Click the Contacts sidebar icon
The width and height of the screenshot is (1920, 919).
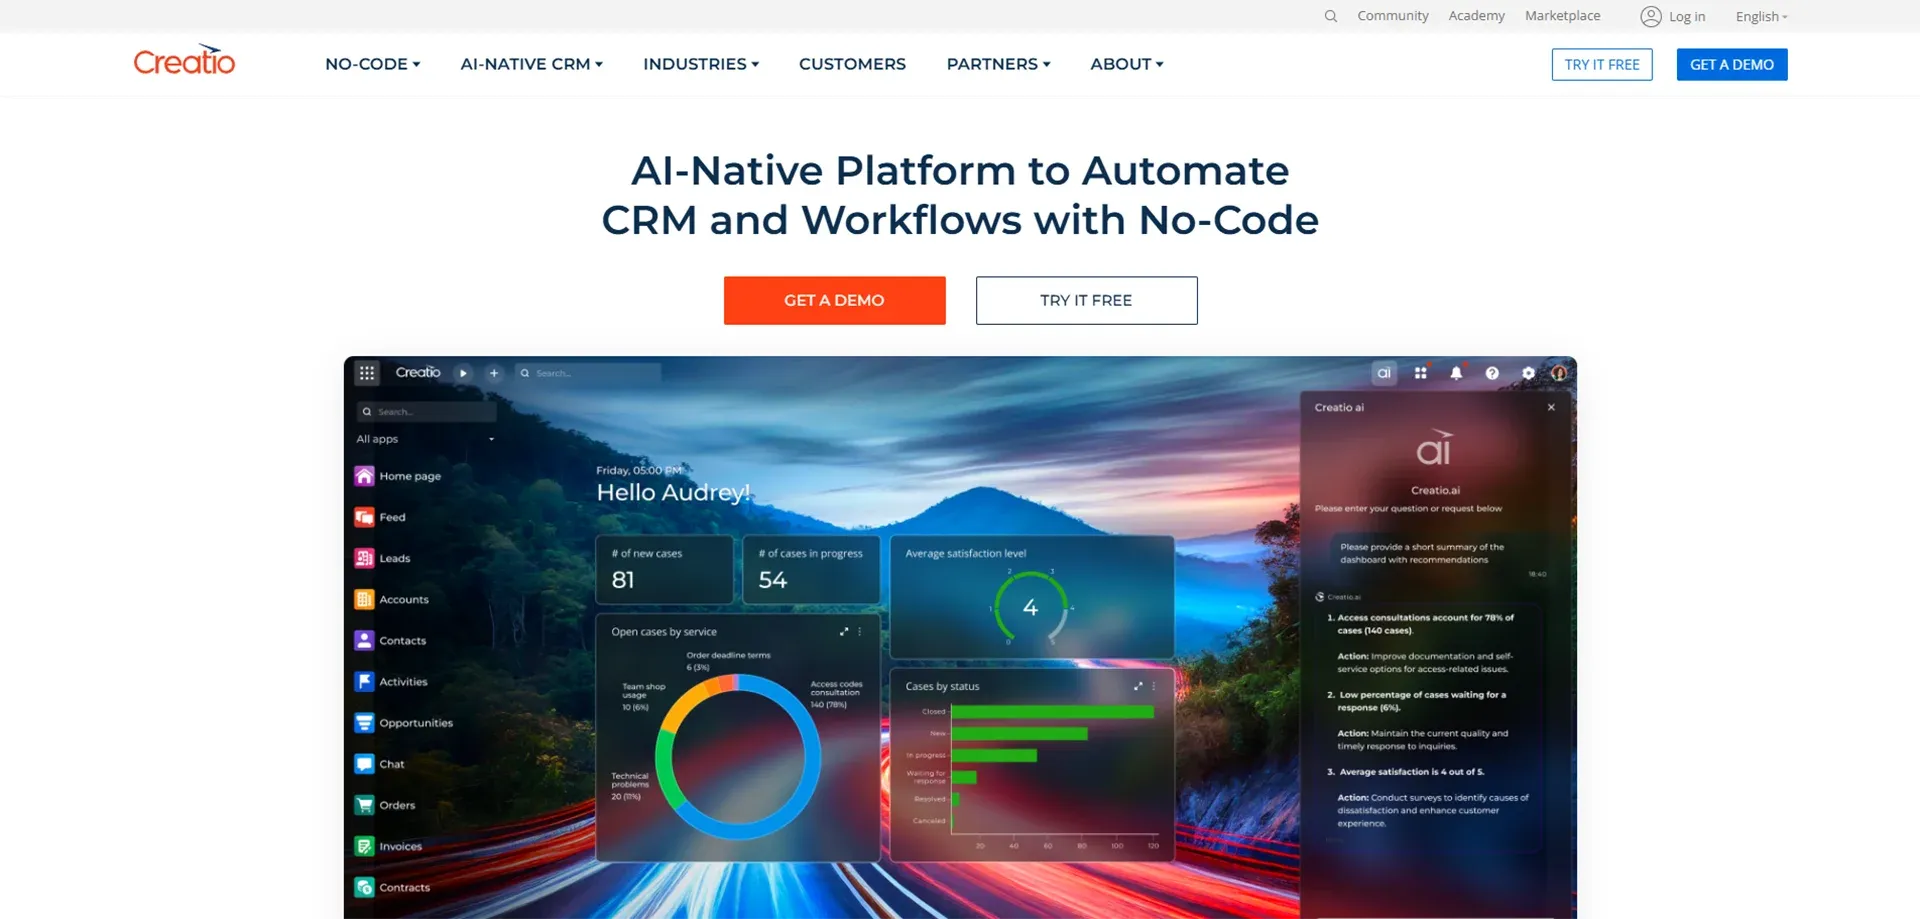click(x=364, y=640)
